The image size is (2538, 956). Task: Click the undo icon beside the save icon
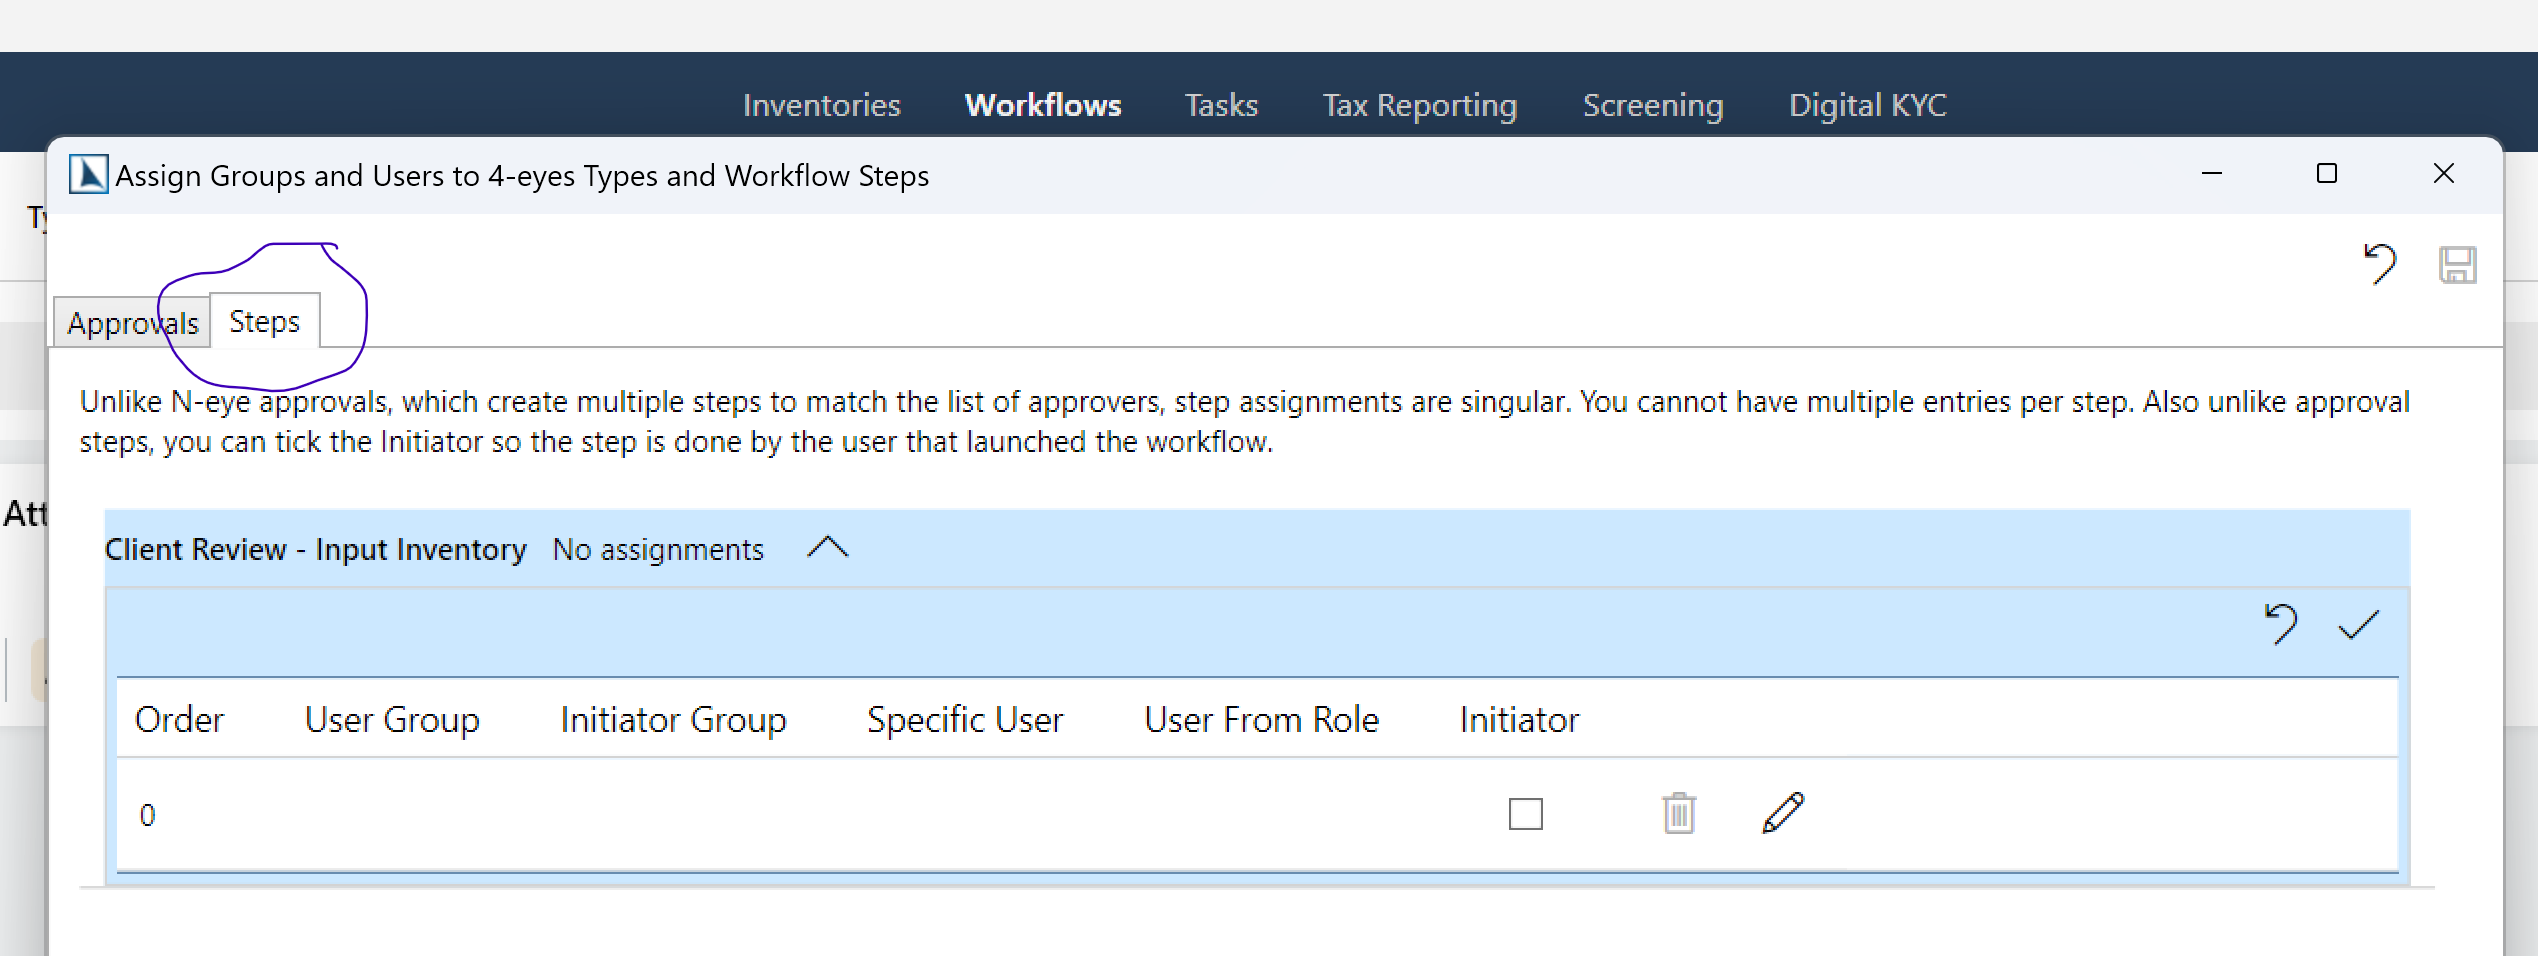[2380, 264]
